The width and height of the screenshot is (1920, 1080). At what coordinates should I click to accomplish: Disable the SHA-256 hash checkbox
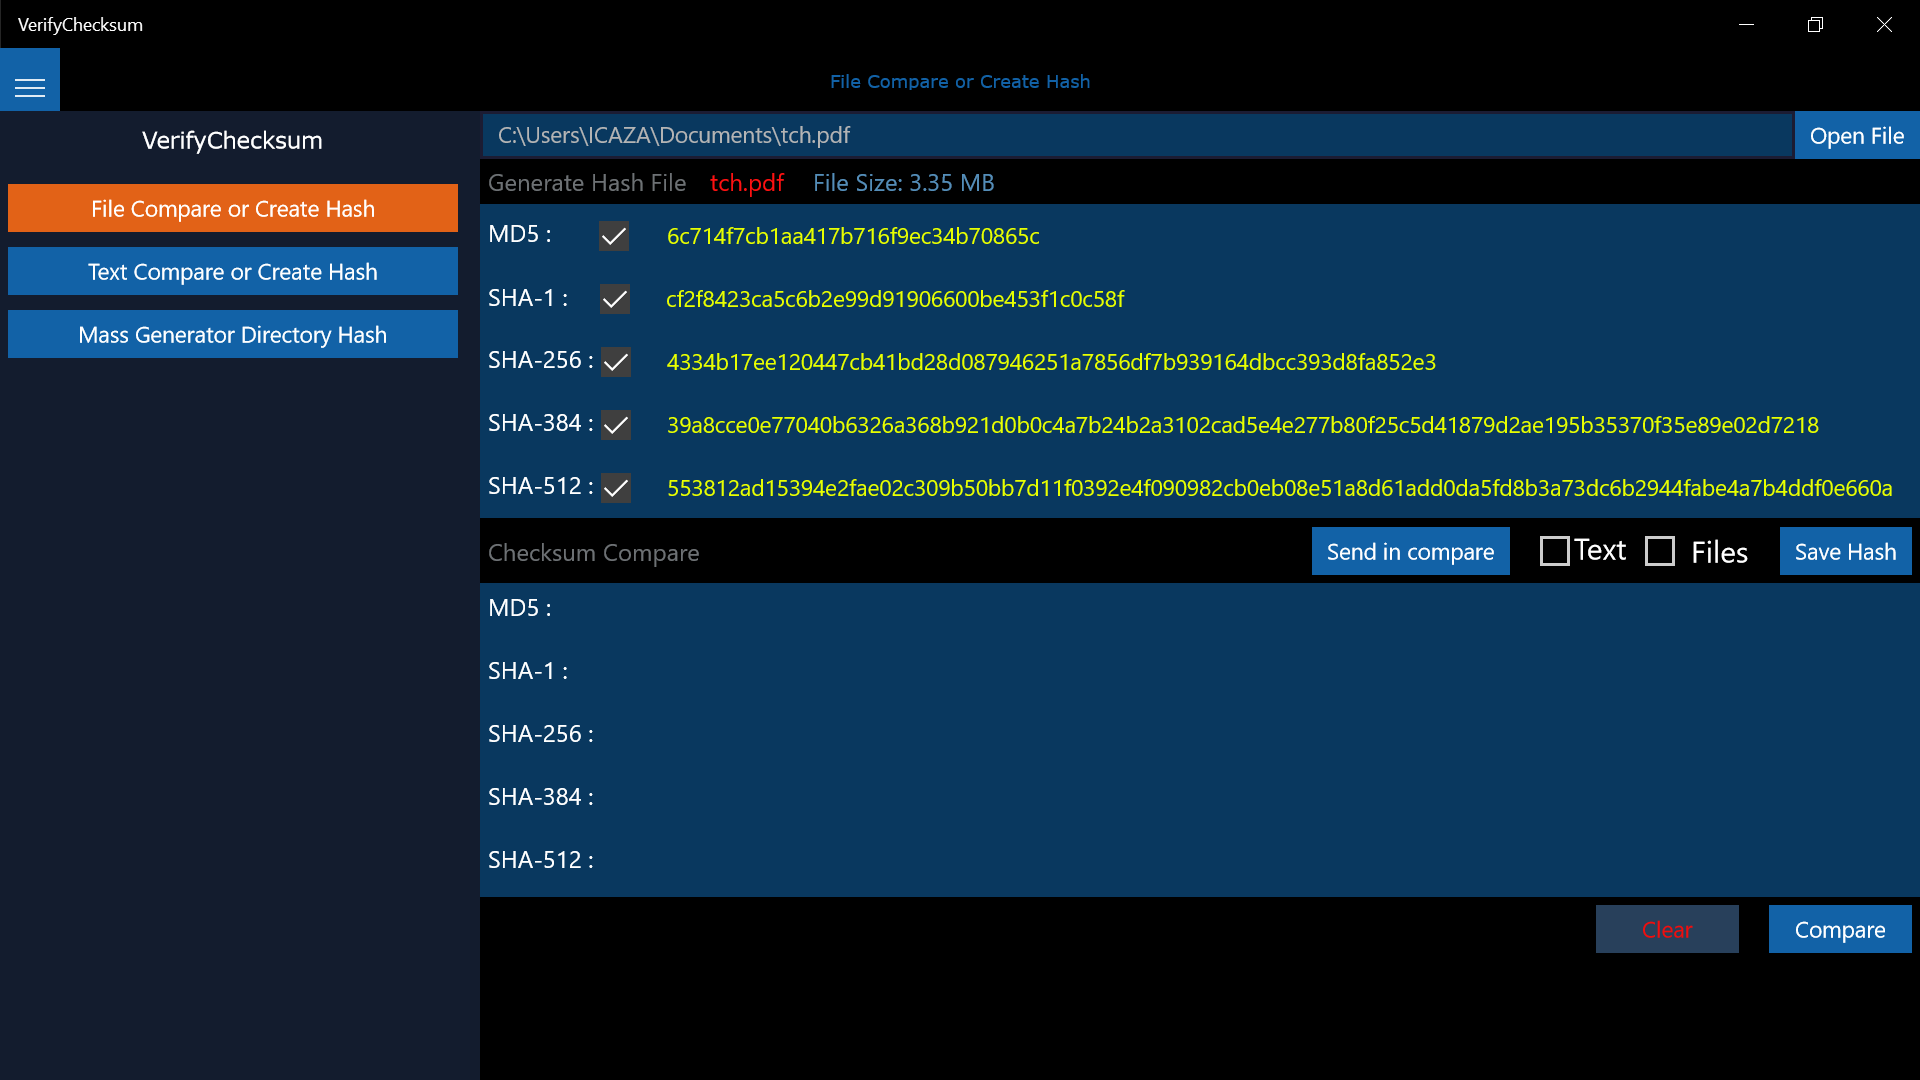616,362
